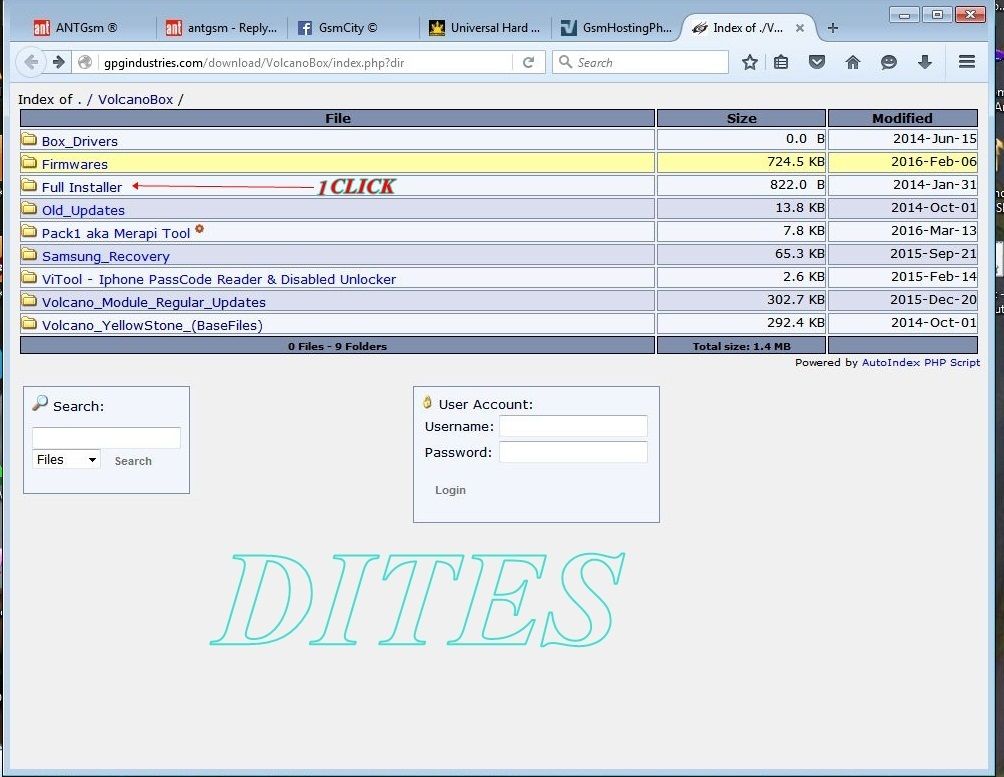Open the chat smiley icon in toolbar

[x=888, y=62]
